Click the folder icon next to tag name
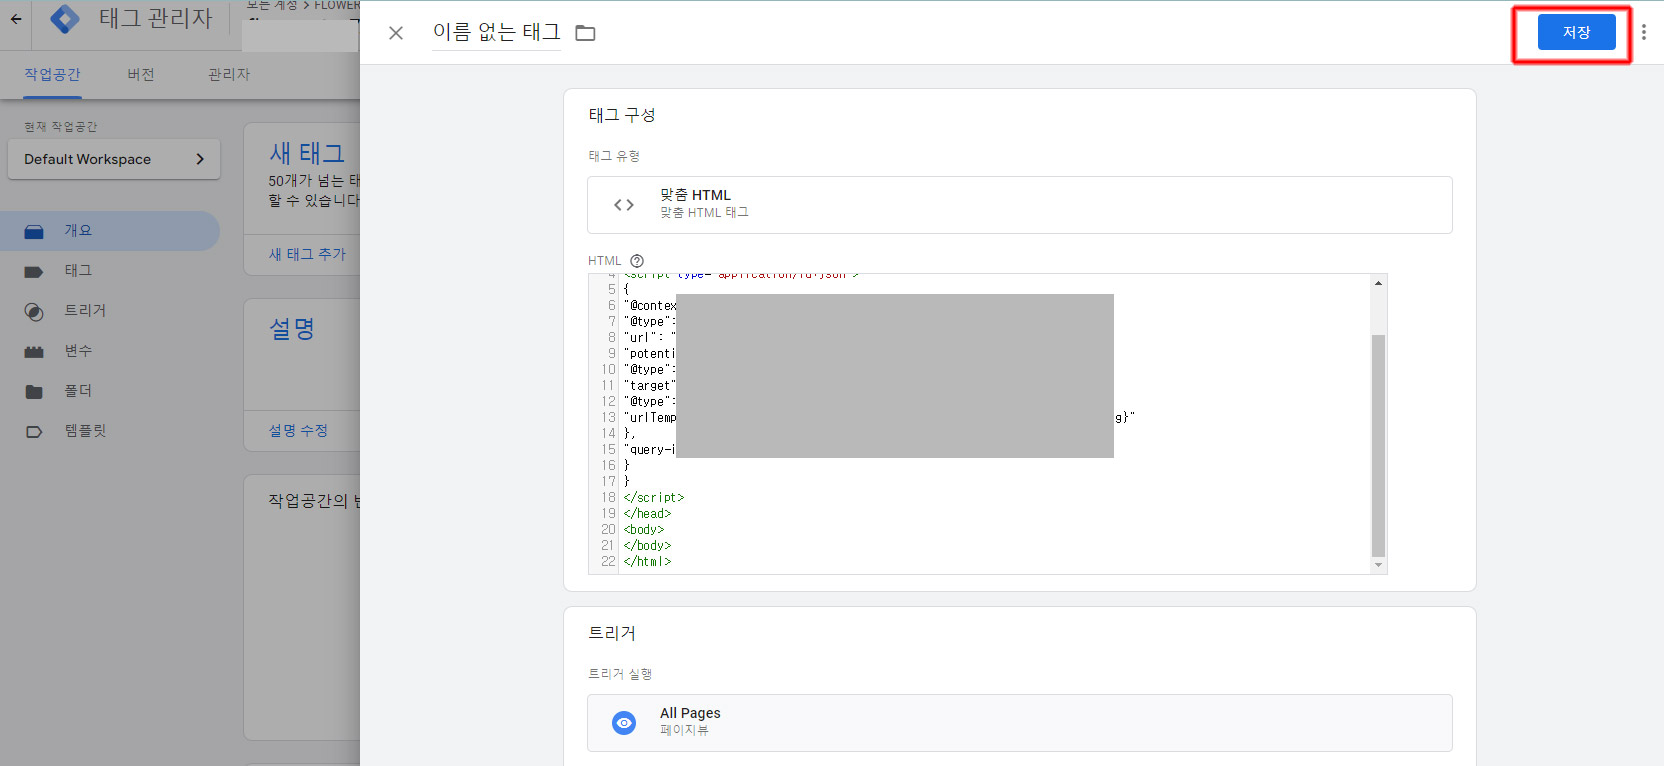 [586, 33]
